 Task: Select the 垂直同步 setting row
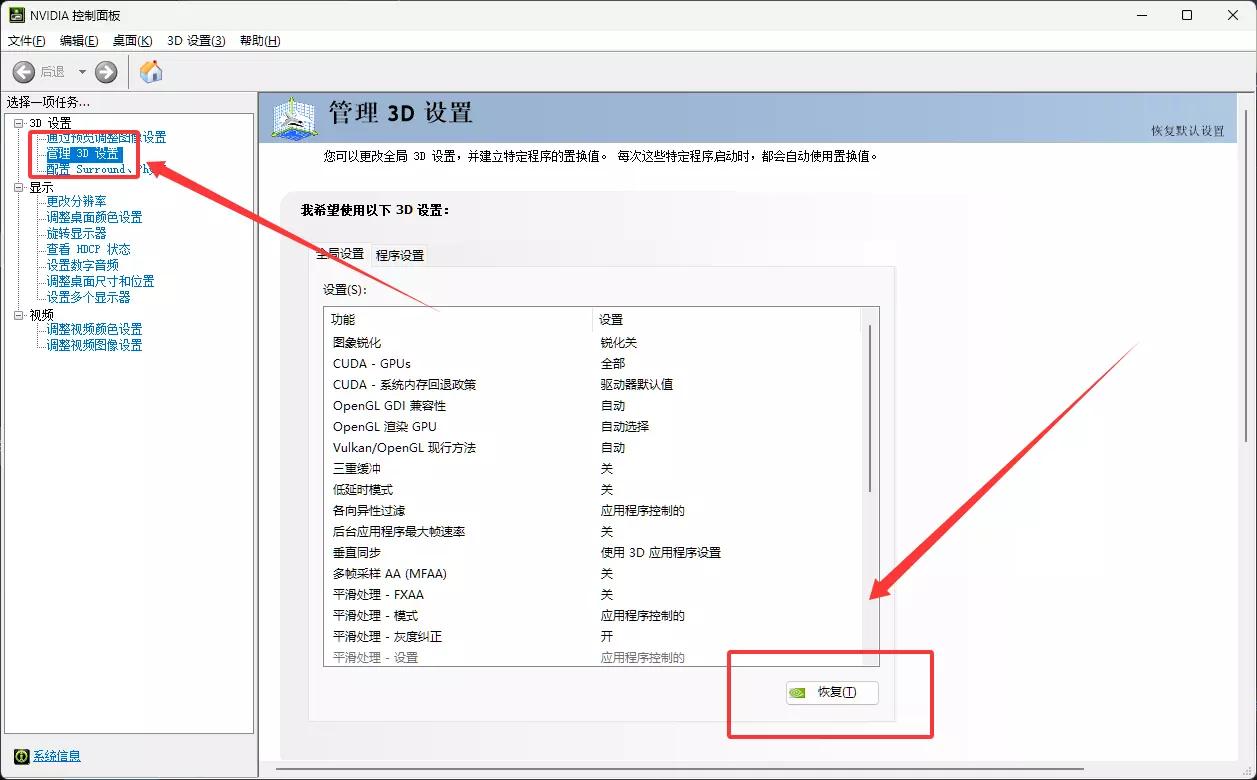pyautogui.click(x=592, y=553)
